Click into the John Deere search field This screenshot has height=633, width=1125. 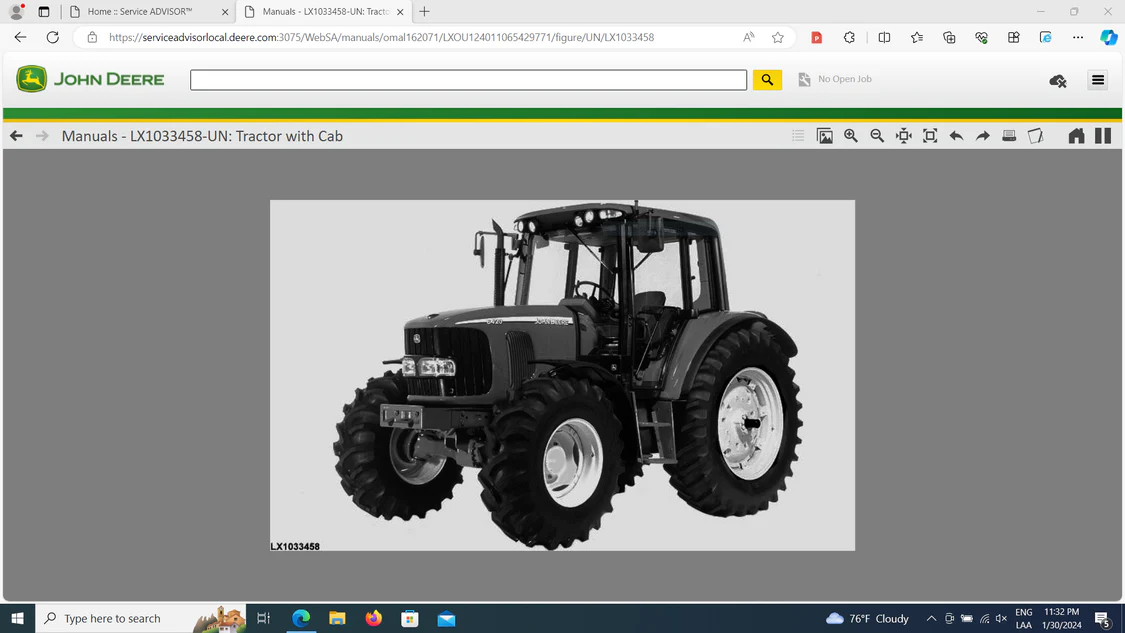click(x=468, y=80)
